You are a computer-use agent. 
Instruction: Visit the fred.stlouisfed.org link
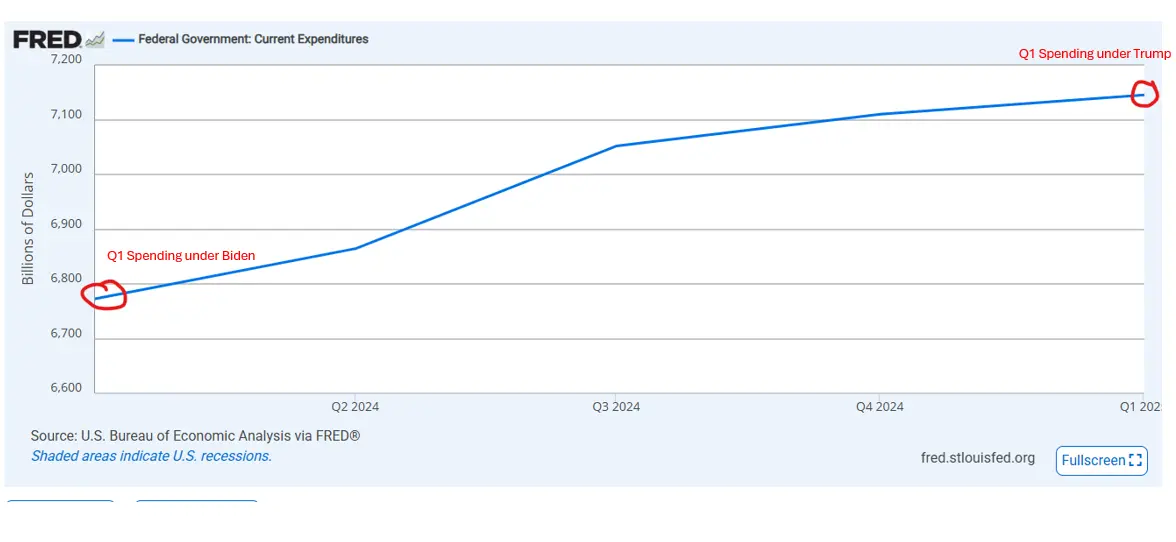coord(977,458)
